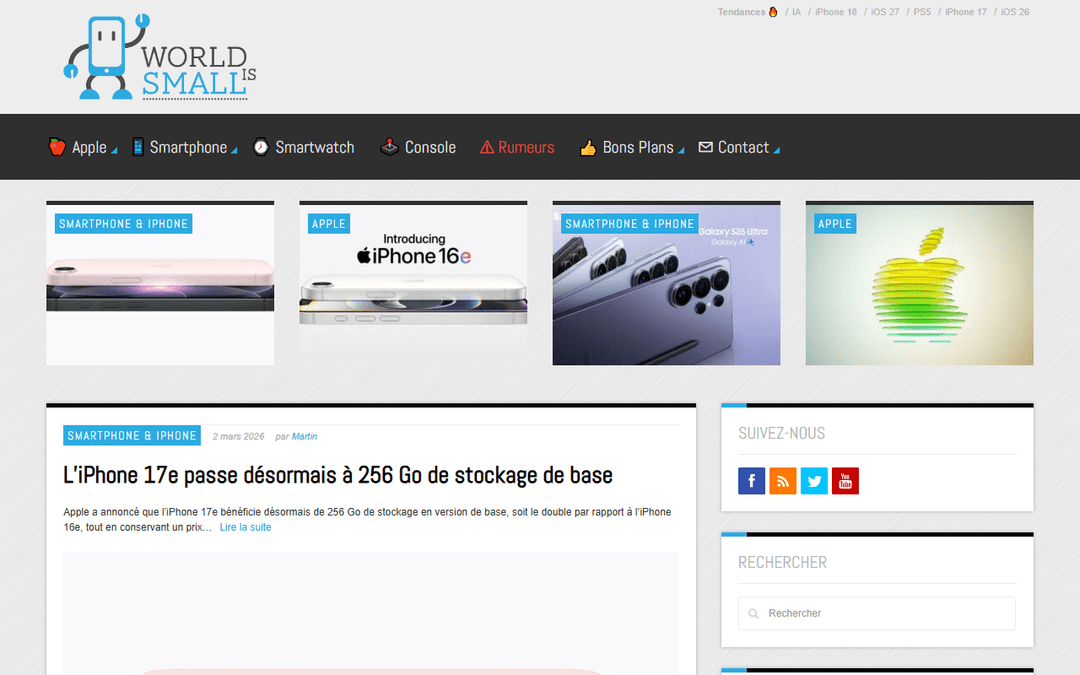The width and height of the screenshot is (1080, 675).
Task: Open the Facebook social icon
Action: click(x=751, y=481)
